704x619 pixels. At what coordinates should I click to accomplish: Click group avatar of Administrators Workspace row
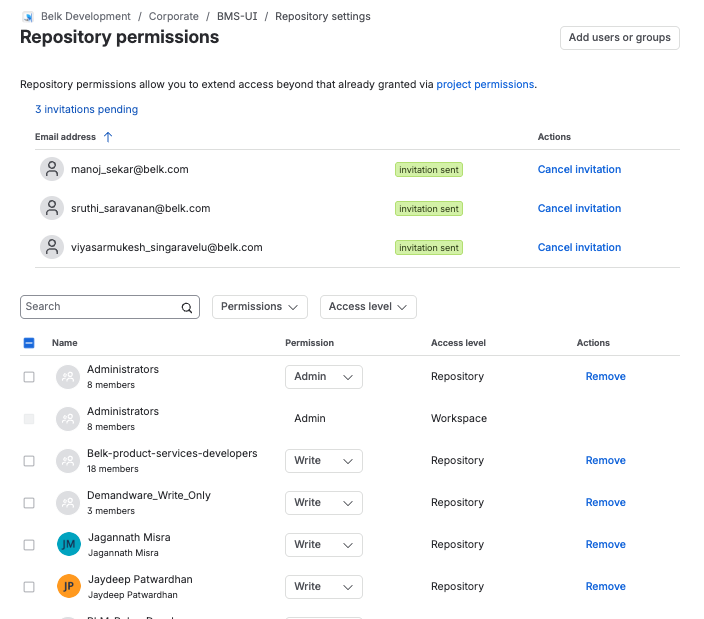pyautogui.click(x=68, y=419)
